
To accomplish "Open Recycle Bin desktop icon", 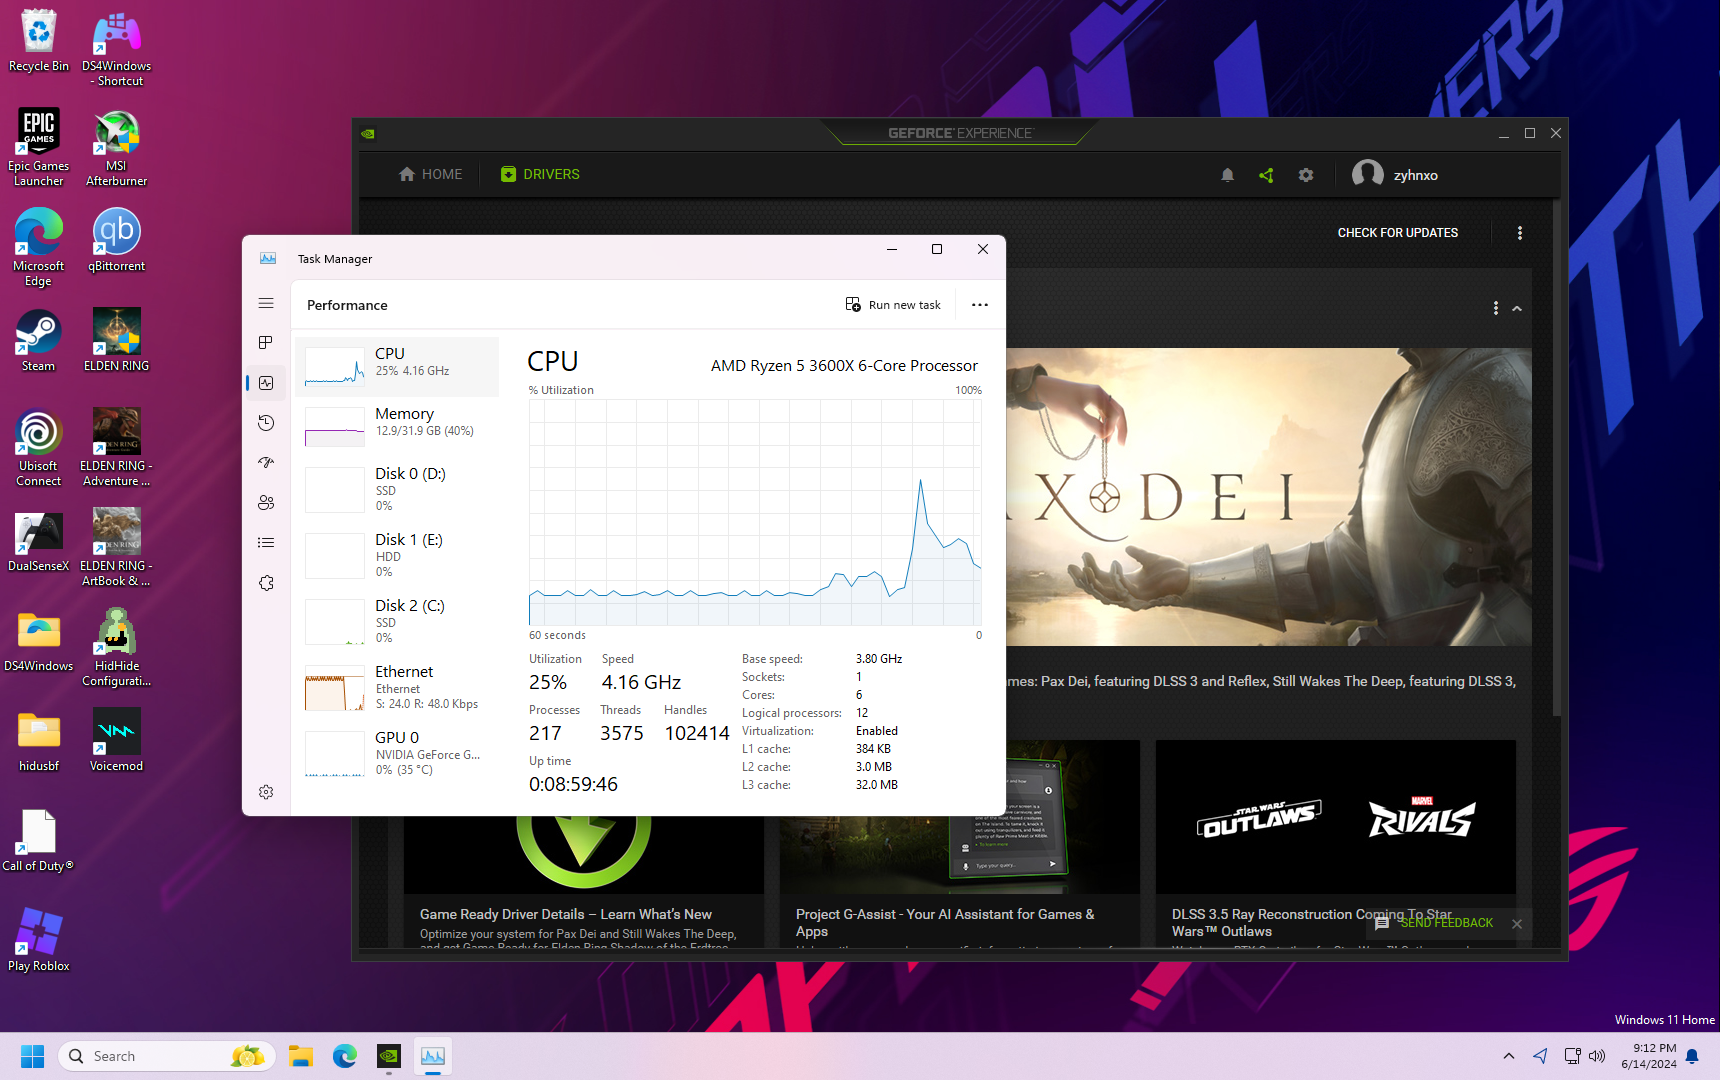I will pyautogui.click(x=39, y=41).
